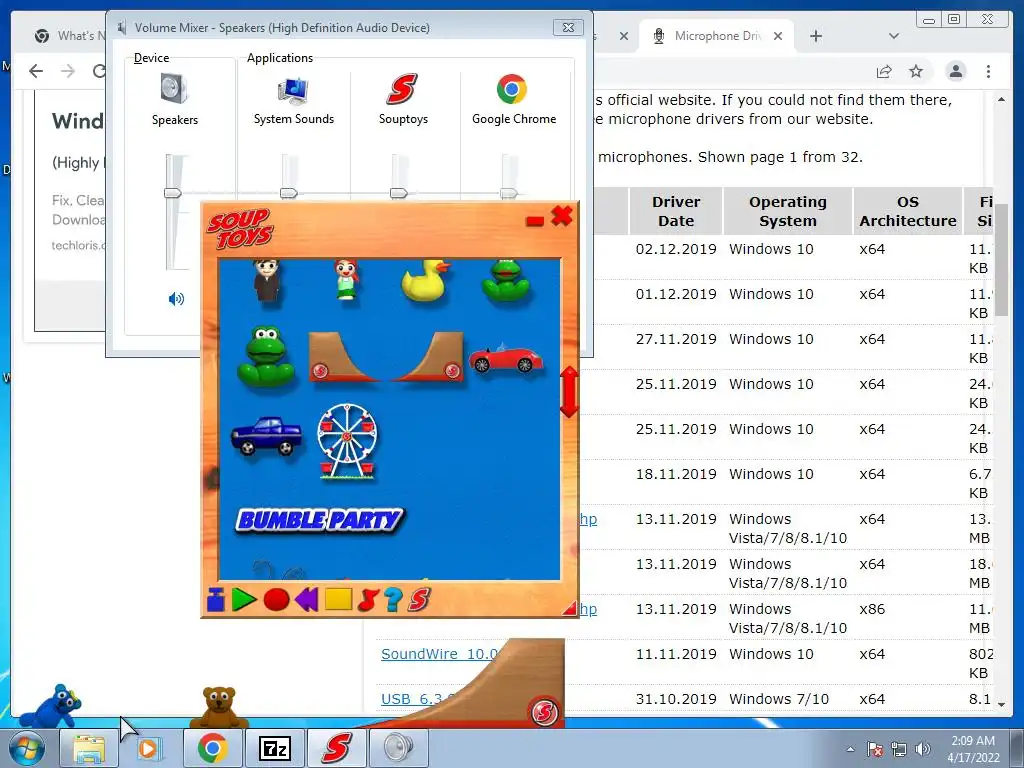Open Souptoys help via blue question mark

[x=392, y=600]
